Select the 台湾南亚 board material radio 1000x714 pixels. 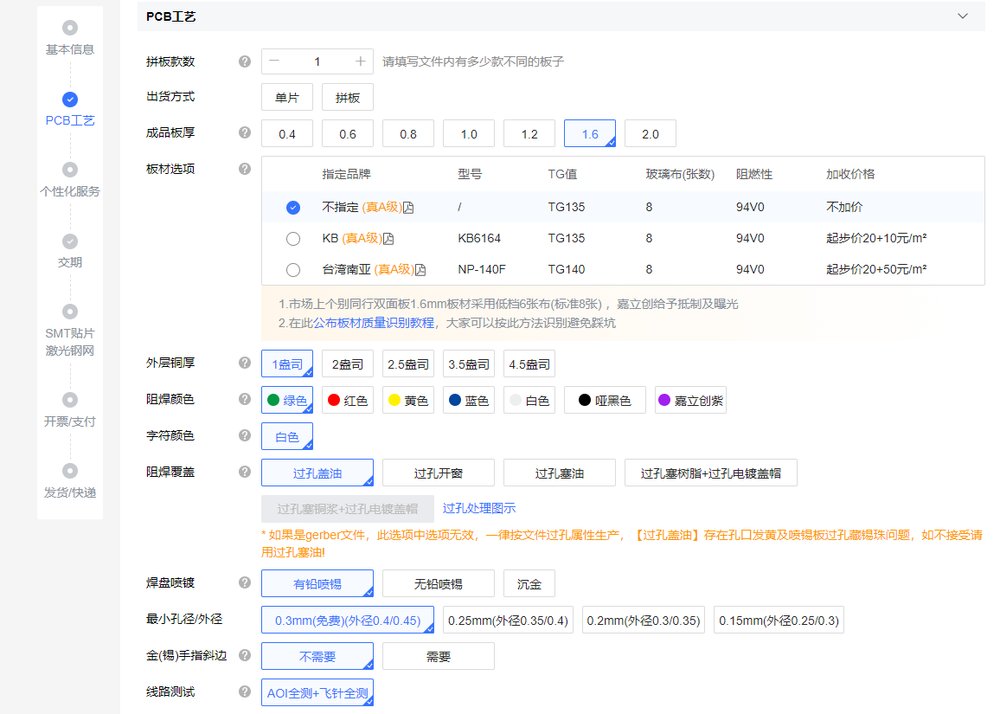[x=293, y=270]
